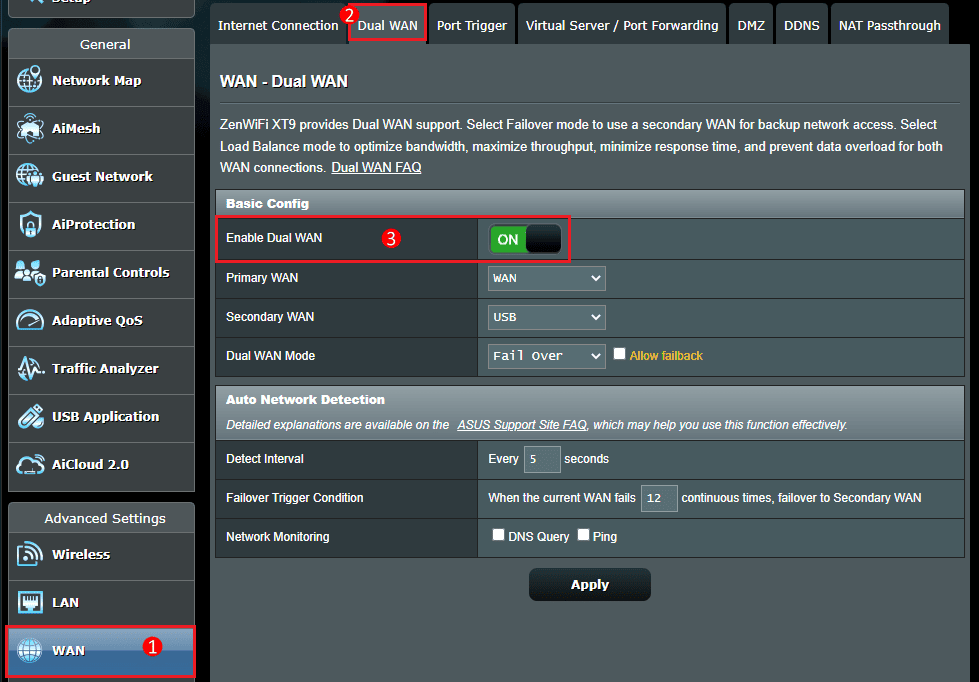Check the Allow failback checkbox
979x682 pixels.
[620, 354]
